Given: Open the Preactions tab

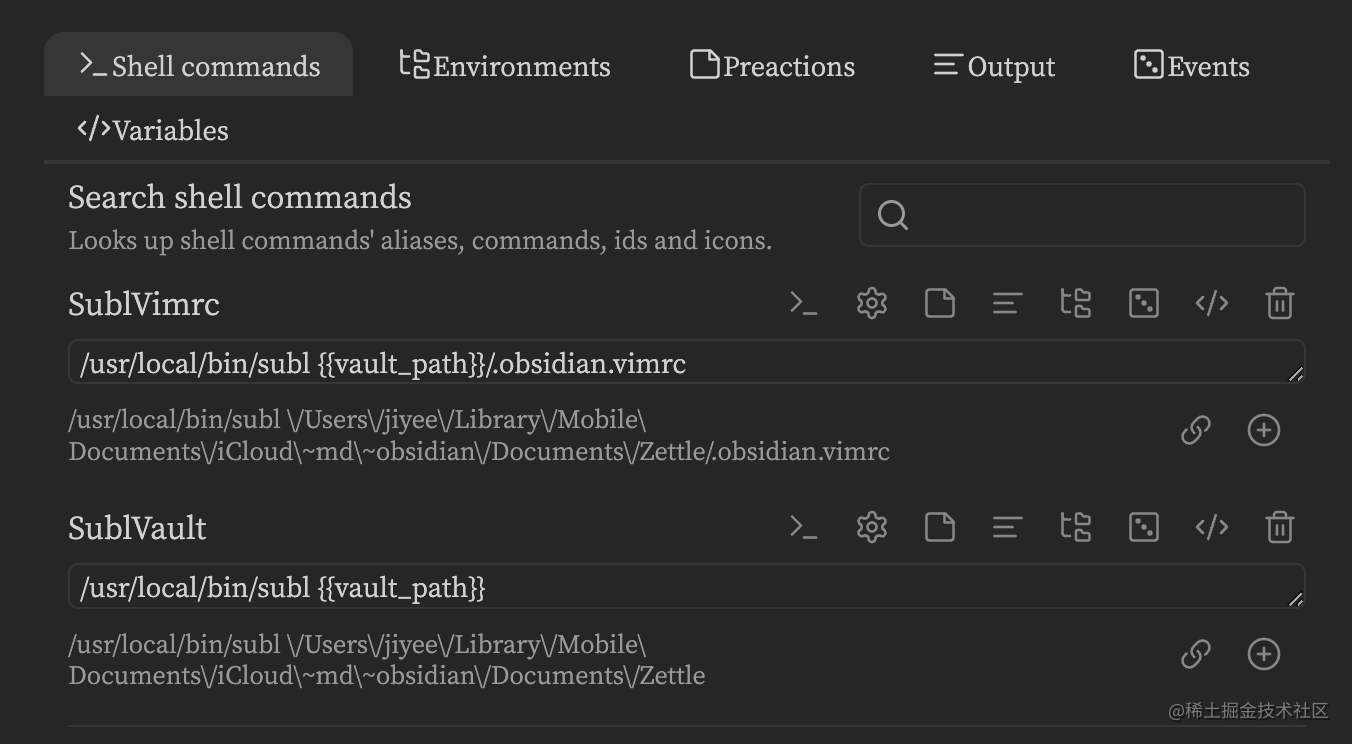Looking at the screenshot, I should click(772, 66).
